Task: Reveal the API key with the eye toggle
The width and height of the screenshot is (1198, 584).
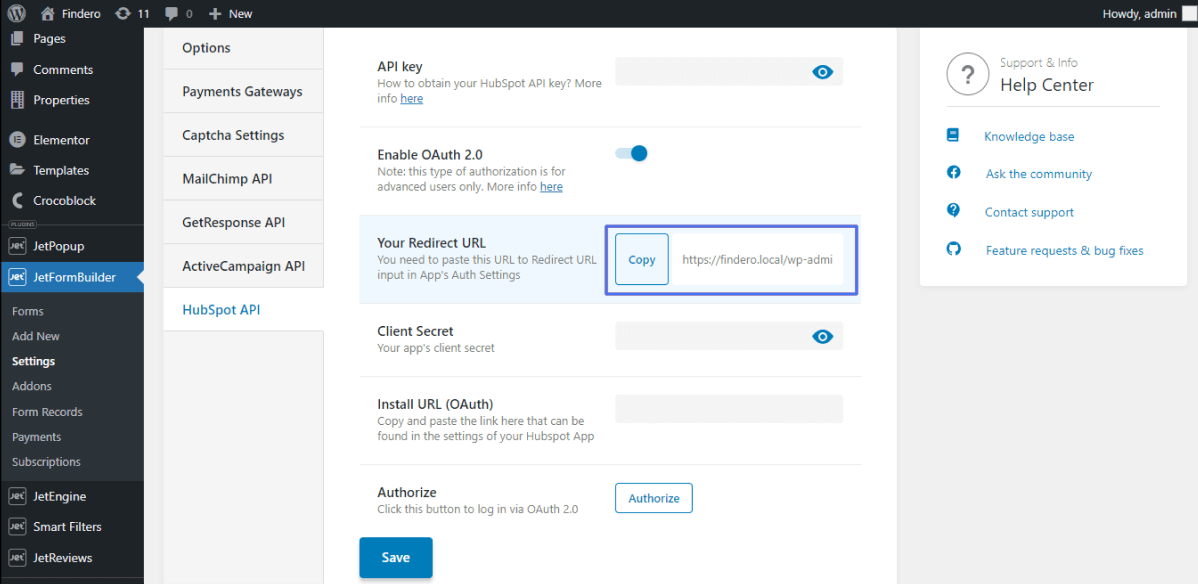Action: click(x=822, y=71)
